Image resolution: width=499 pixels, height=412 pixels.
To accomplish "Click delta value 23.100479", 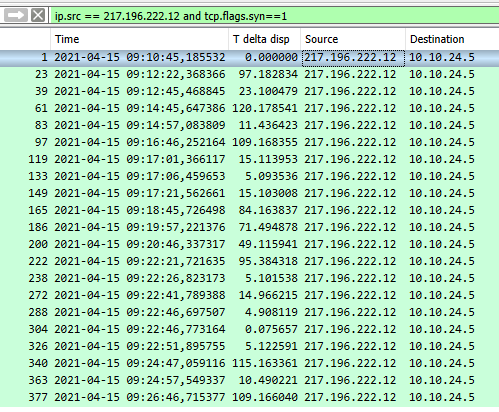I will [x=268, y=91].
